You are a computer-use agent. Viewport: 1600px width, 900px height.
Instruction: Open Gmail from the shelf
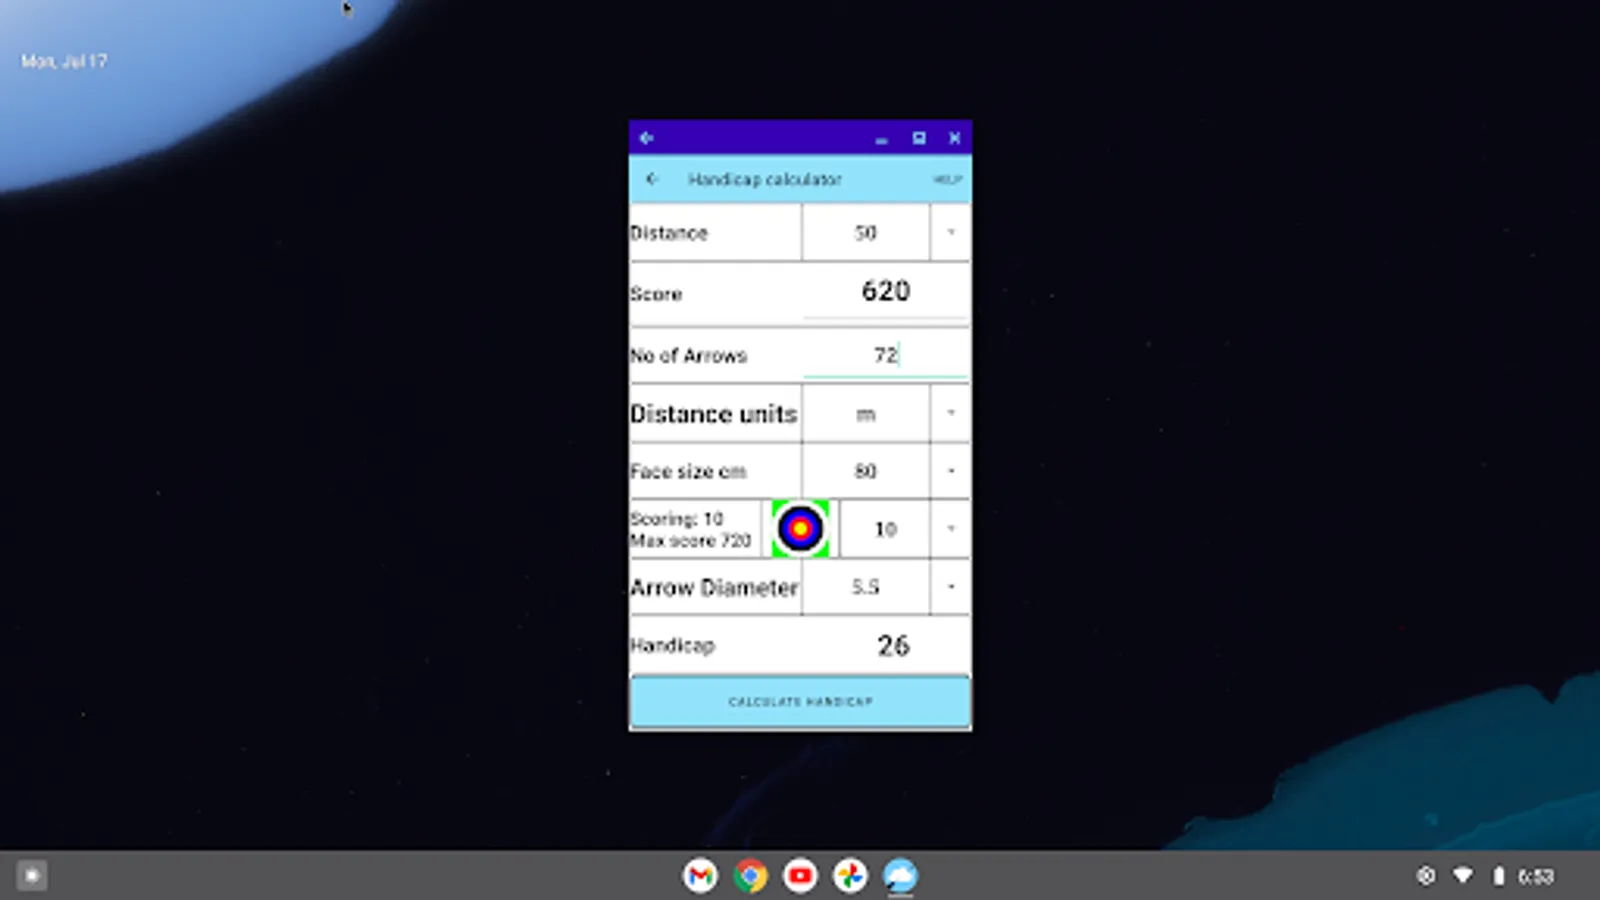point(700,876)
